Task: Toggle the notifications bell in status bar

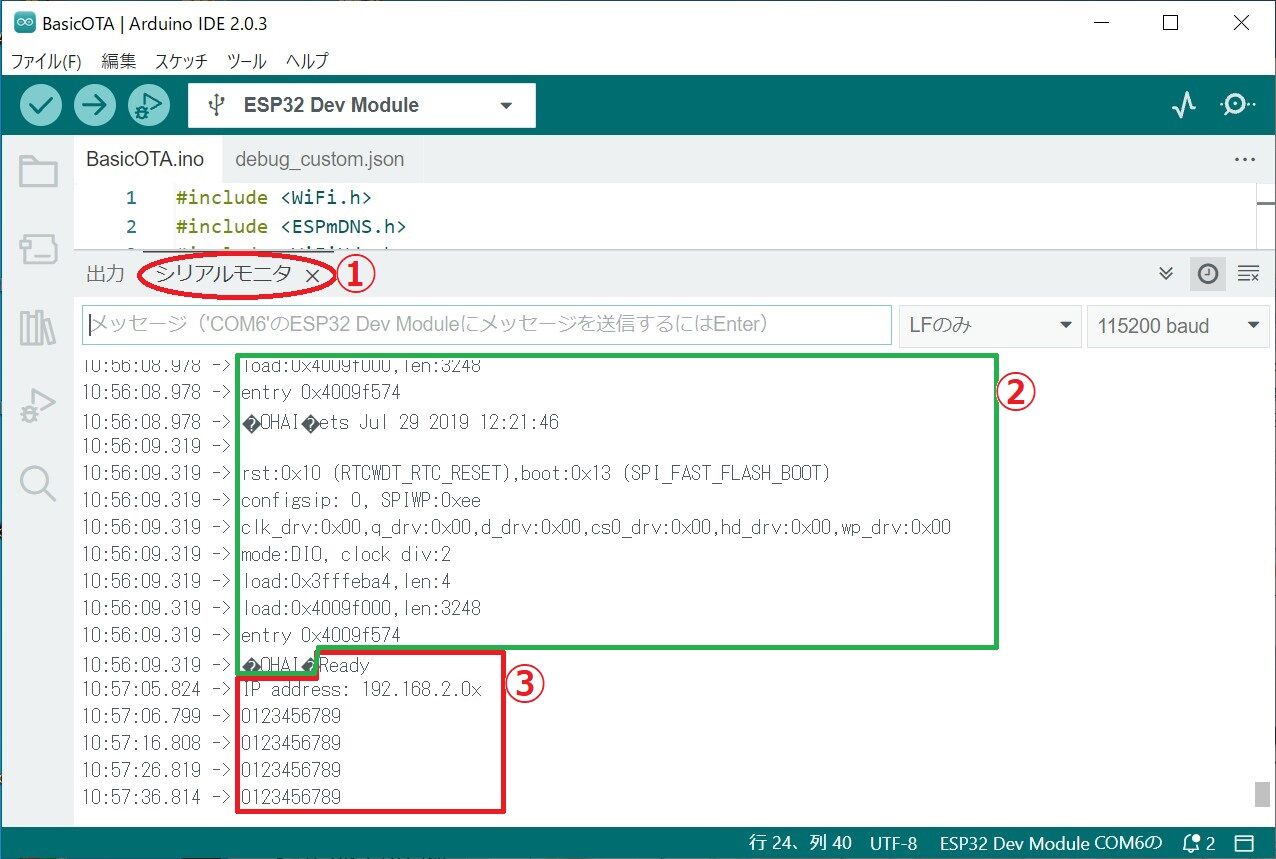Action: (1190, 843)
